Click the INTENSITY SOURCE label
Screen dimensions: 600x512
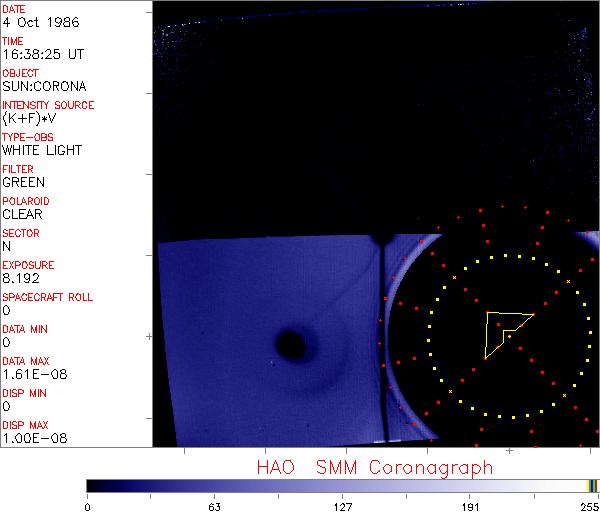click(48, 105)
